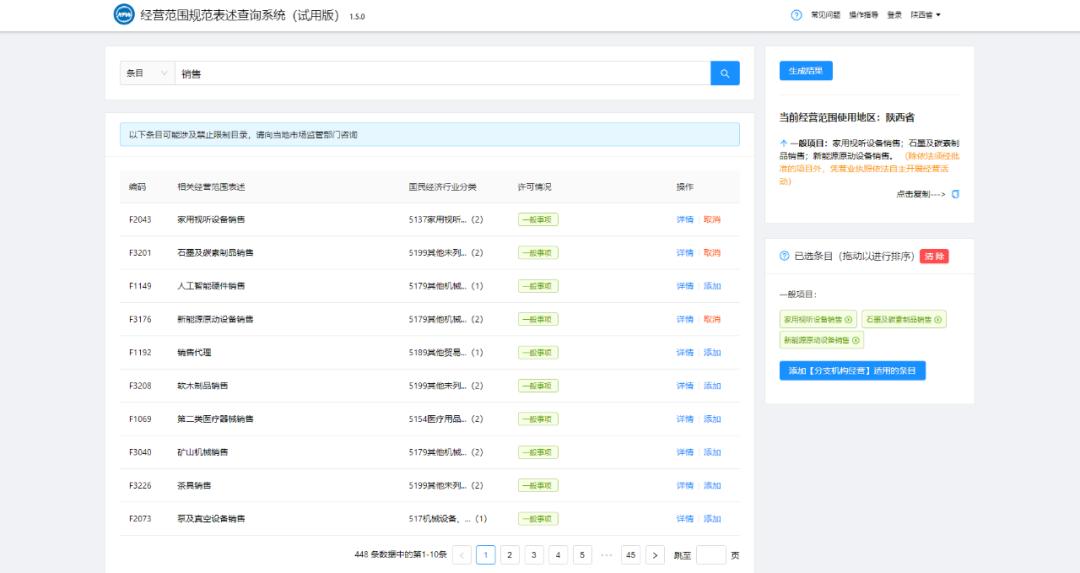Remove the 新能源原动设备销售 tag via its x icon
1080x573 pixels.
[855, 340]
